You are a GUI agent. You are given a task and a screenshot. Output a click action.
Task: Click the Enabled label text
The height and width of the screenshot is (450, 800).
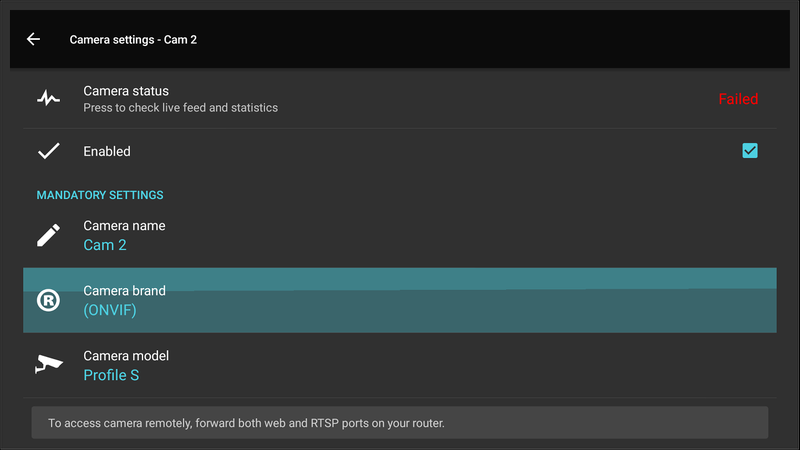click(107, 152)
